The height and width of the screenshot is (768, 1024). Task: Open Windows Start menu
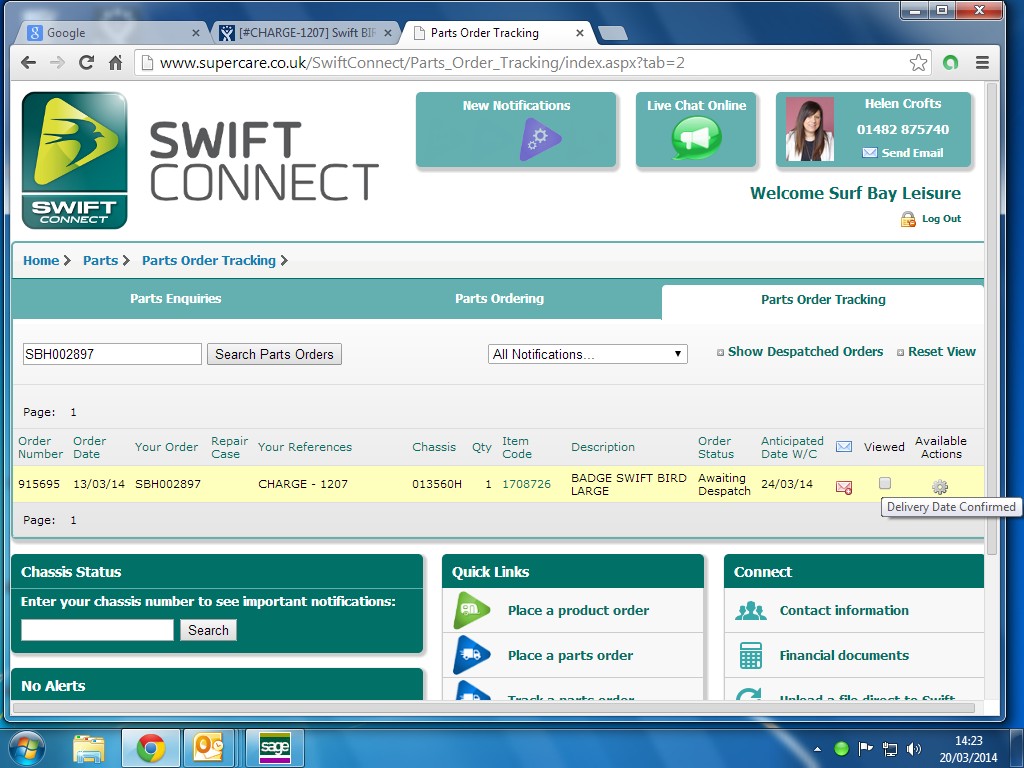point(26,748)
